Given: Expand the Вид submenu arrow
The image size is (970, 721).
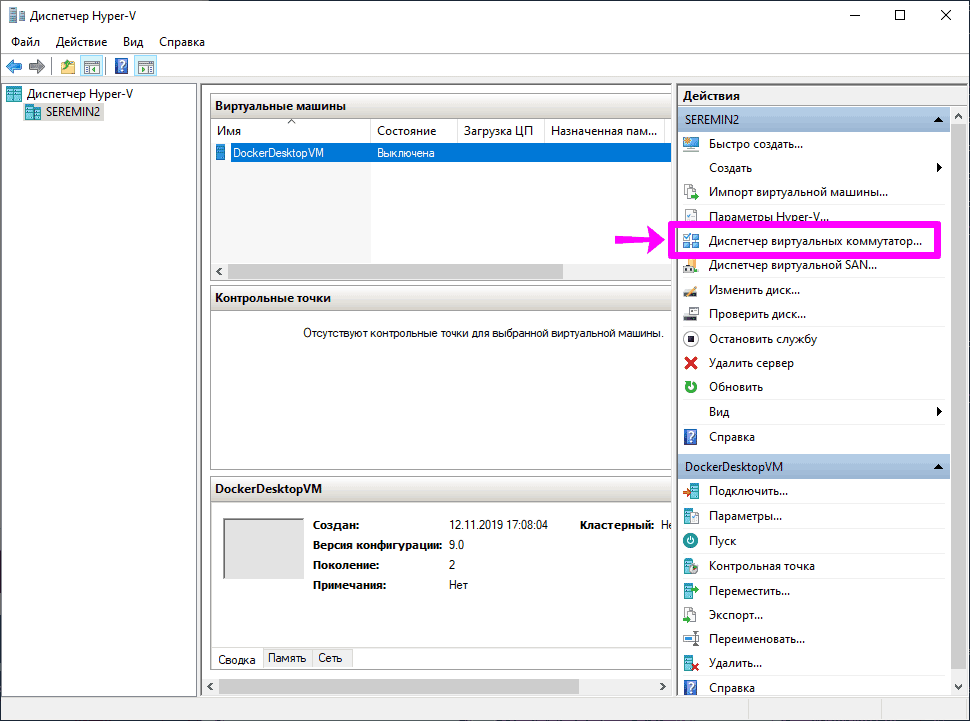Looking at the screenshot, I should coord(939,412).
